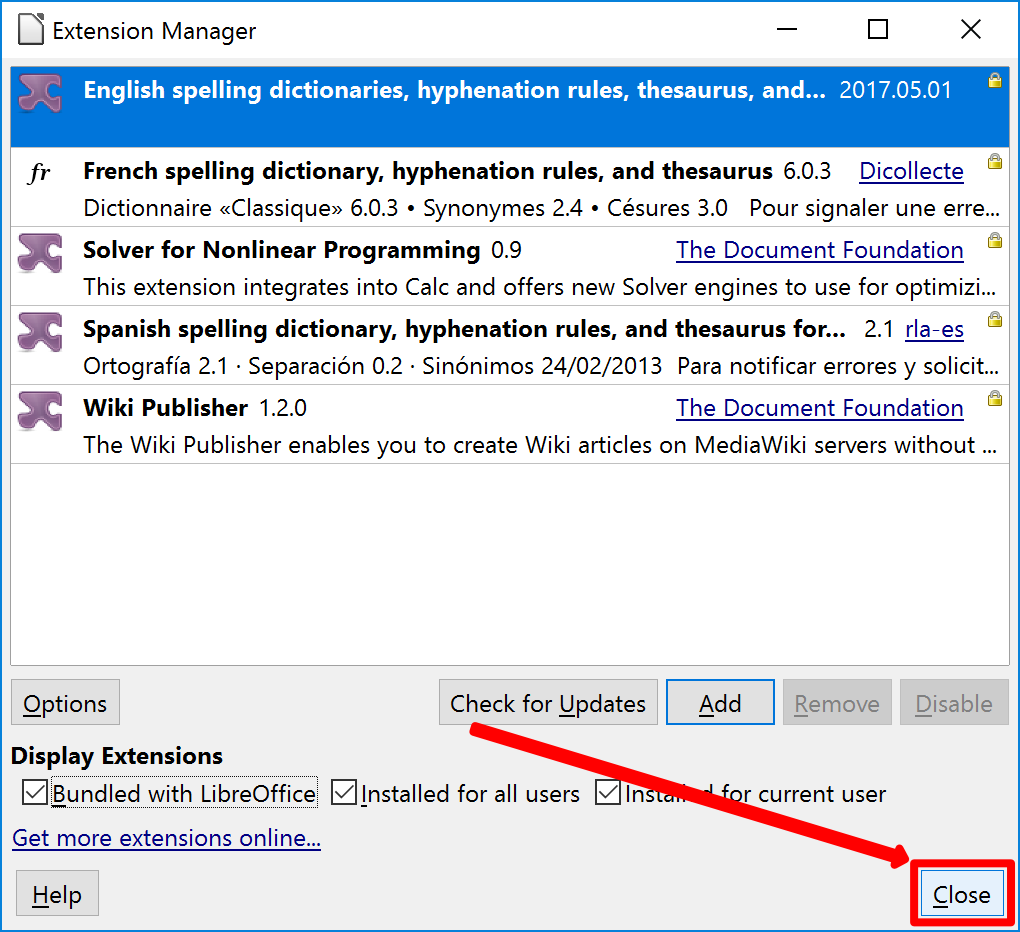Toggle Bundled with LibreOffice checkbox
Screen dimensions: 1020x932
34,793
